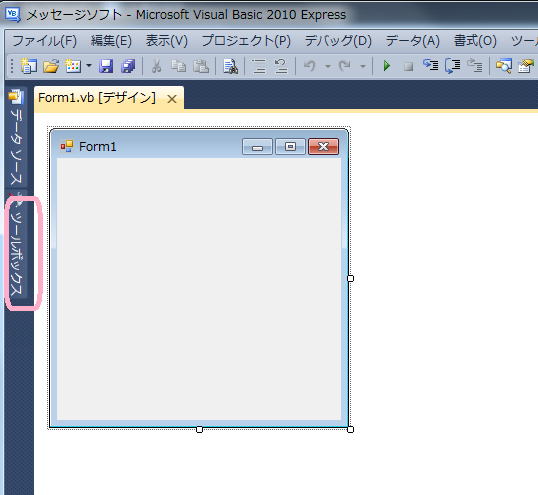Open the プロジェクト(P) menu
Screen dimensions: 538x495
(x=246, y=41)
